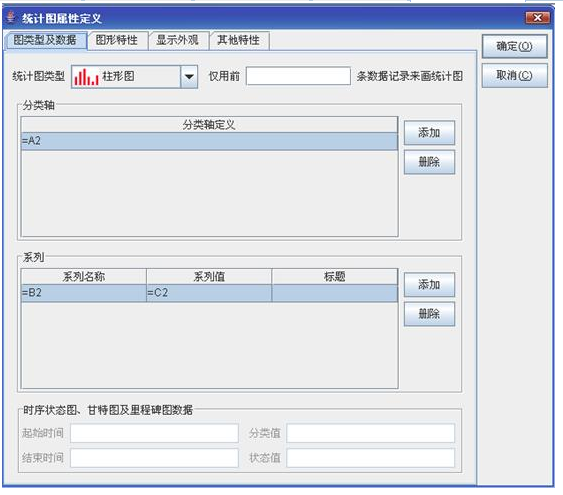Select the 图类型及数据 tab
The height and width of the screenshot is (495, 563).
coord(45,40)
